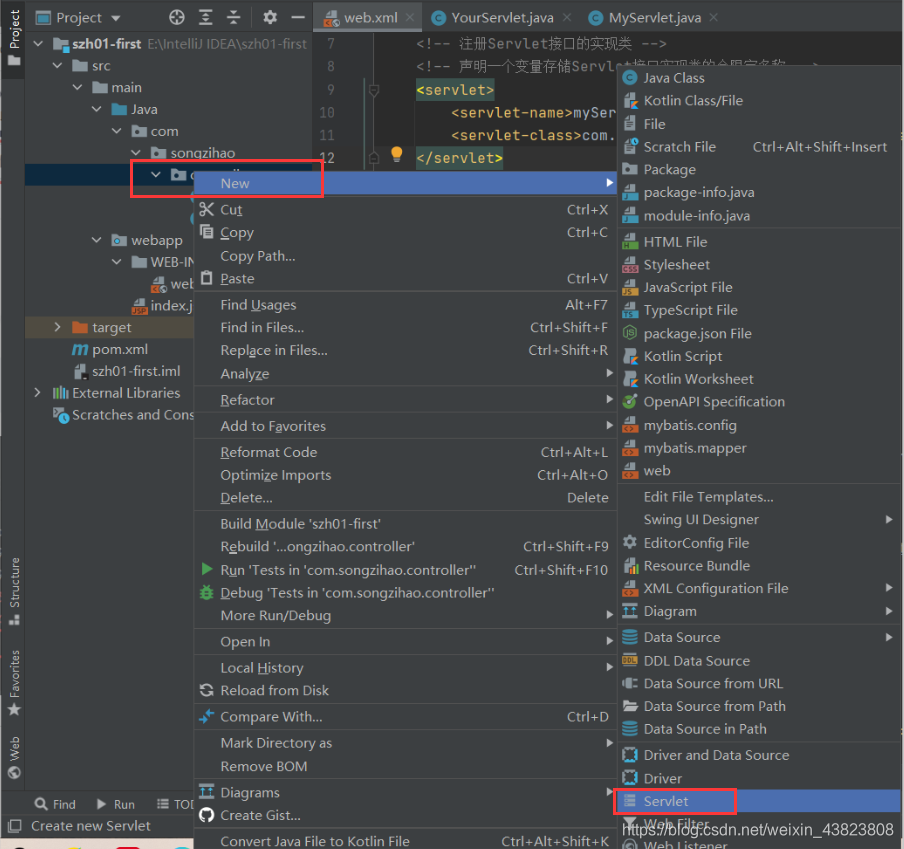Open the Swing UI Designer submenu
Image resolution: width=904 pixels, height=849 pixels.
(759, 520)
